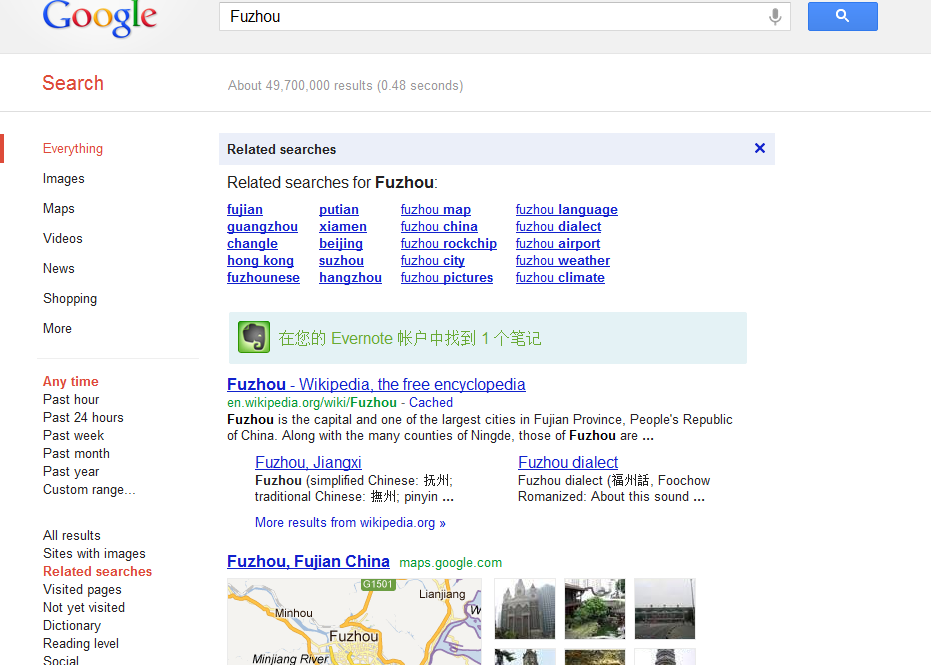Viewport: 931px width, 665px height.
Task: Switch to Images results
Action: point(64,179)
